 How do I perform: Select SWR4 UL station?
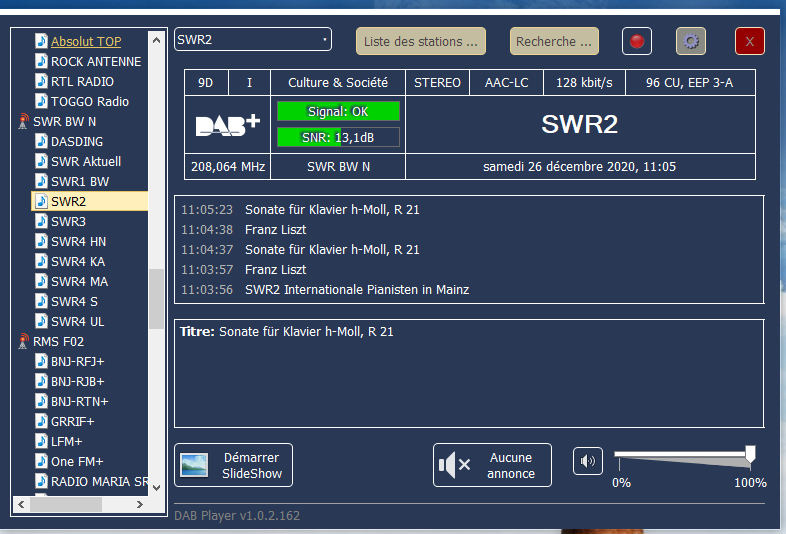point(77,322)
